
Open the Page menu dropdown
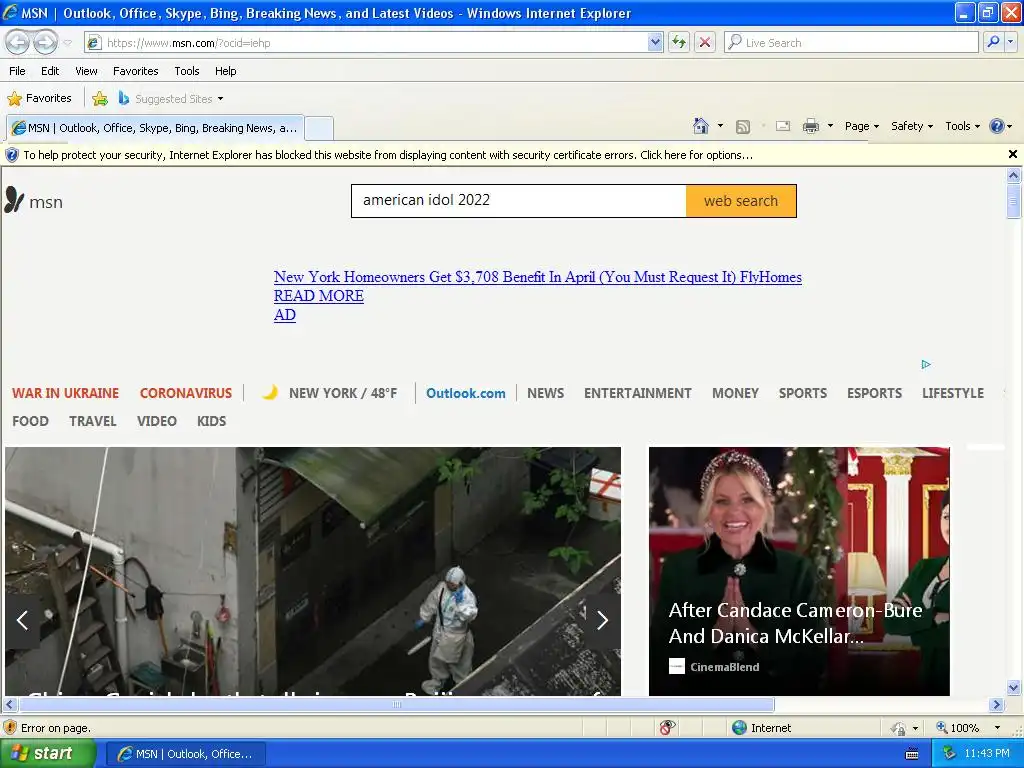[x=861, y=126]
